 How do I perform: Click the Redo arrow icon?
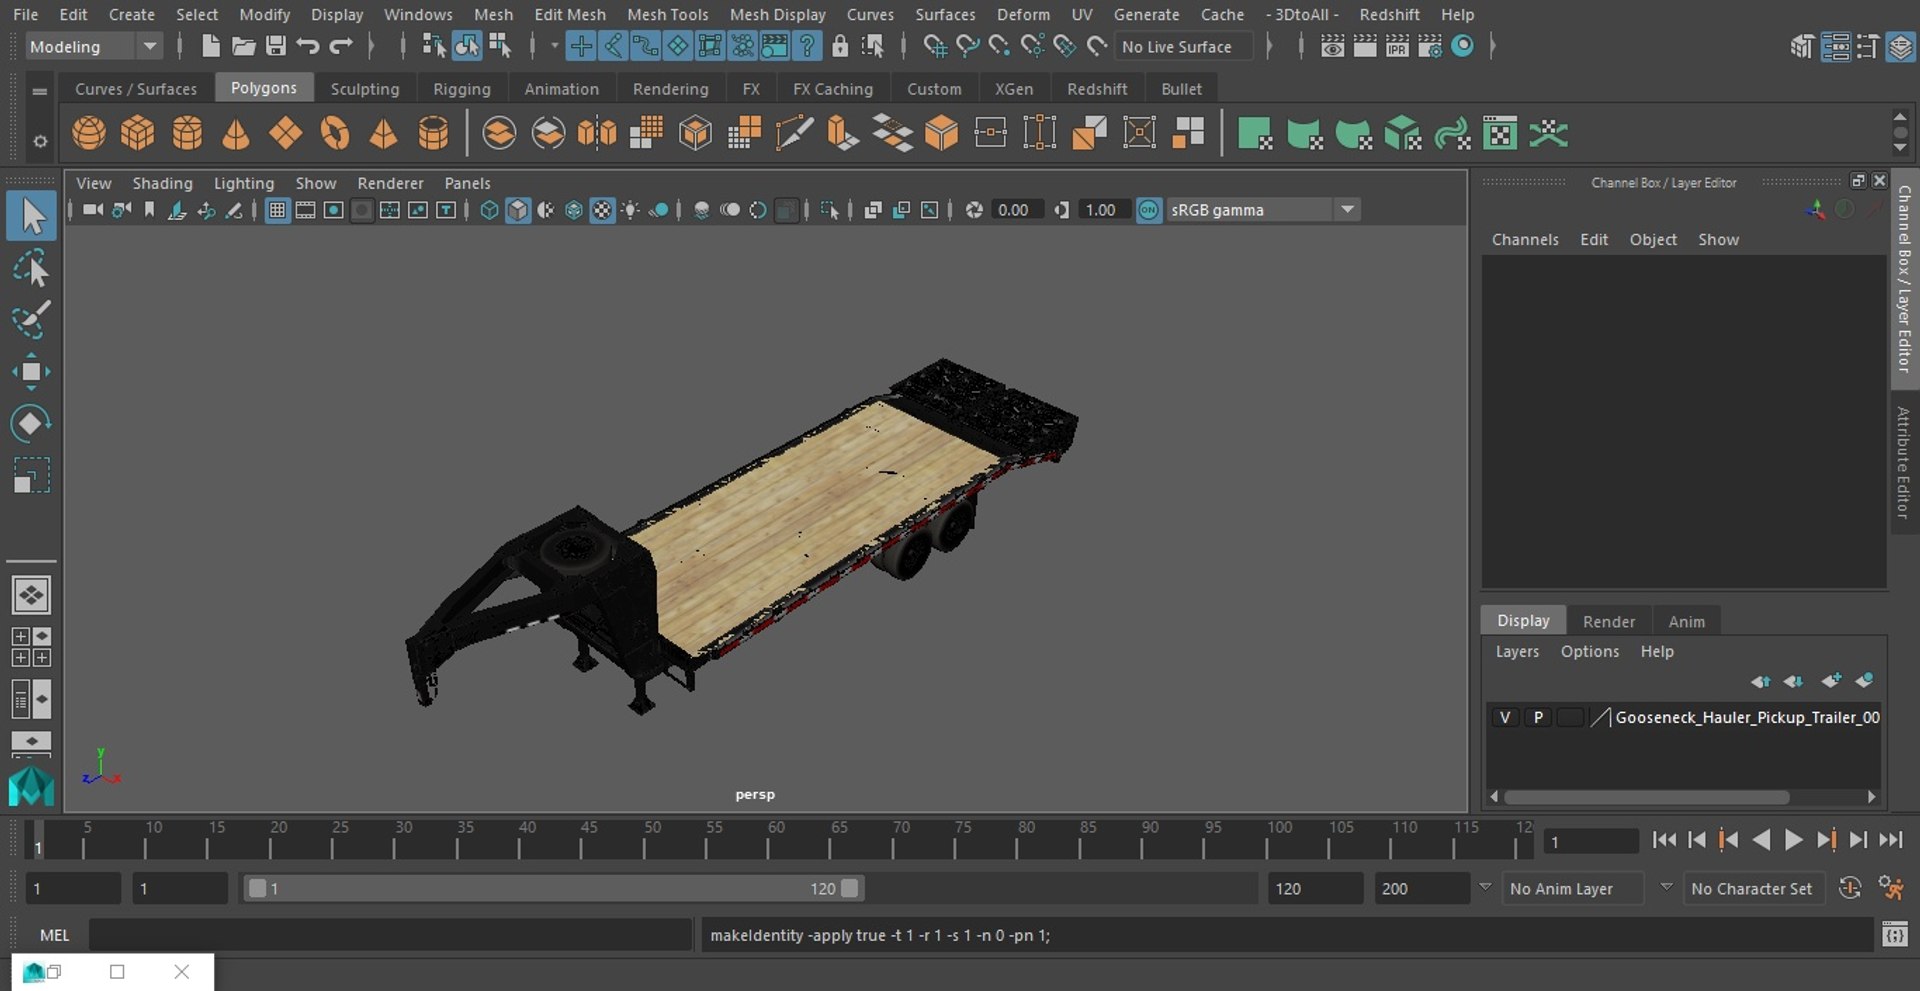[341, 46]
